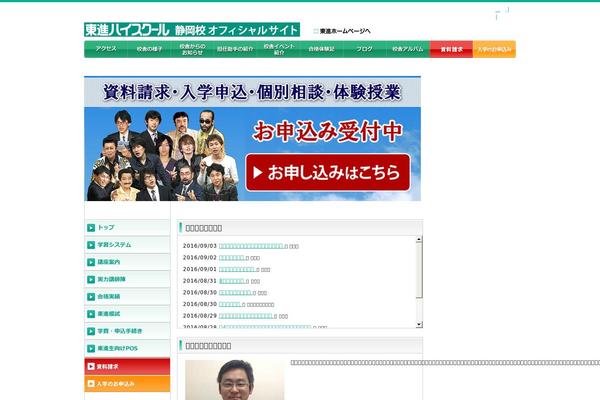Select 東進生向けPOS in the left sidebar

click(x=127, y=348)
